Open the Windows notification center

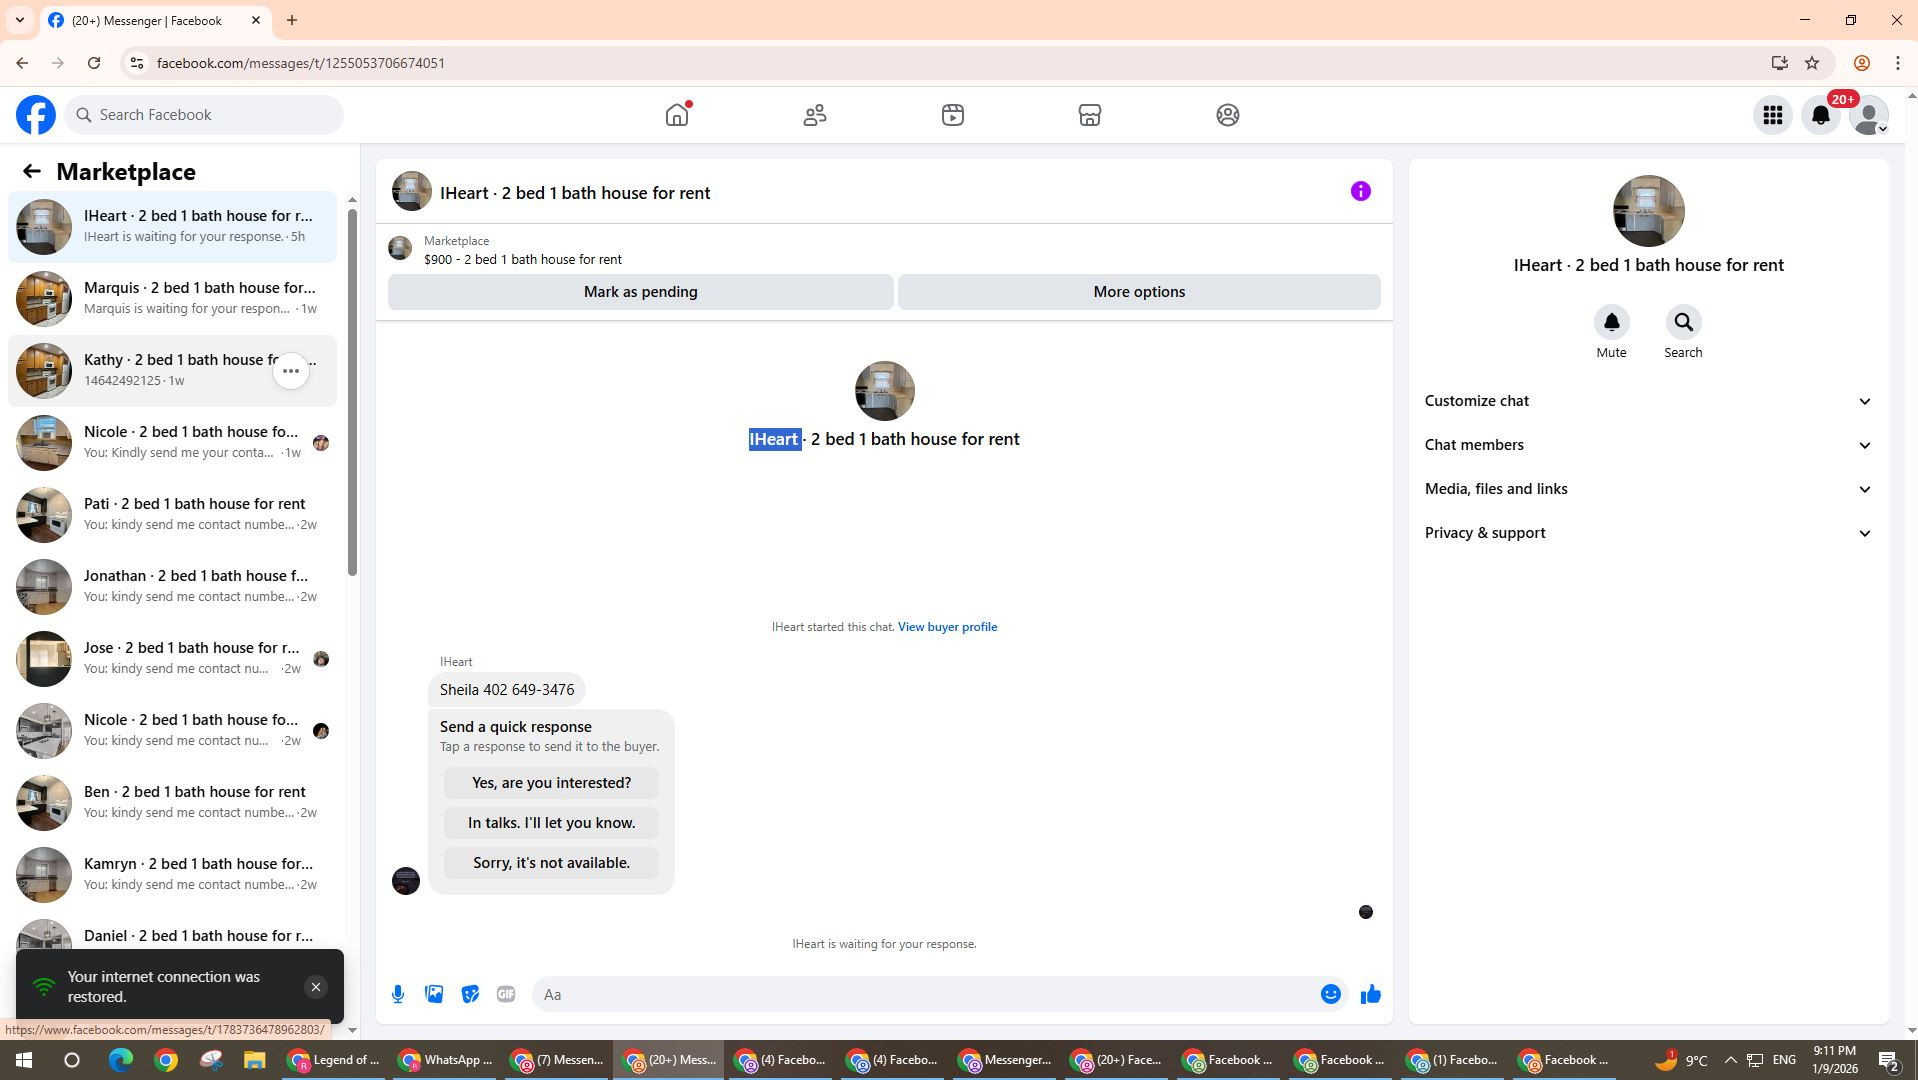pyautogui.click(x=1889, y=1060)
